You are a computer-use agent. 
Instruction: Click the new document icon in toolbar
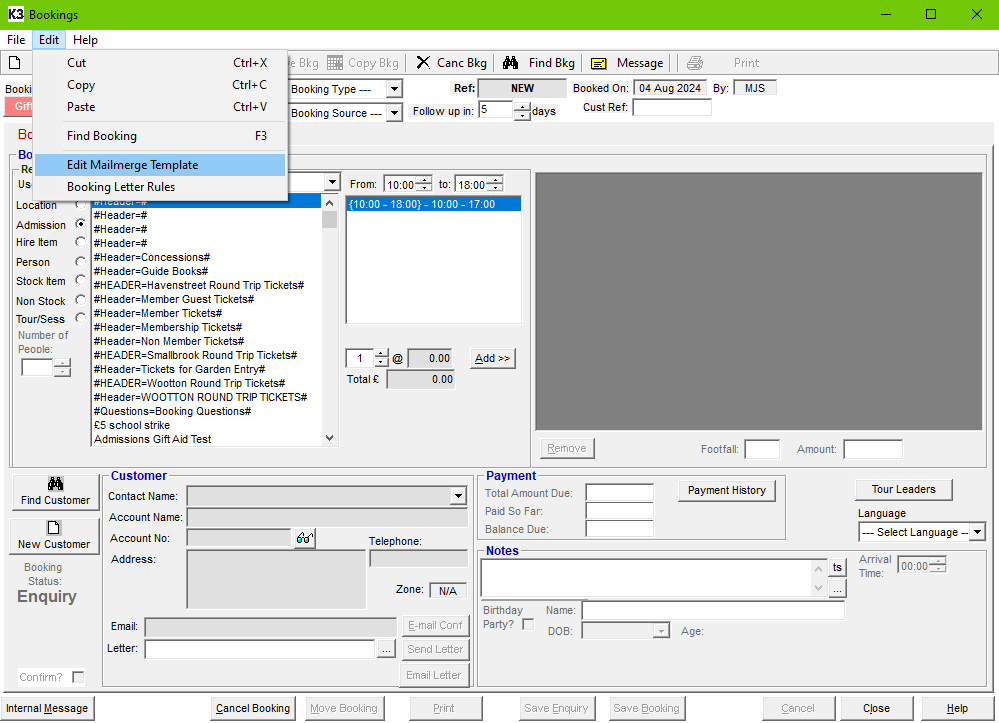[14, 63]
